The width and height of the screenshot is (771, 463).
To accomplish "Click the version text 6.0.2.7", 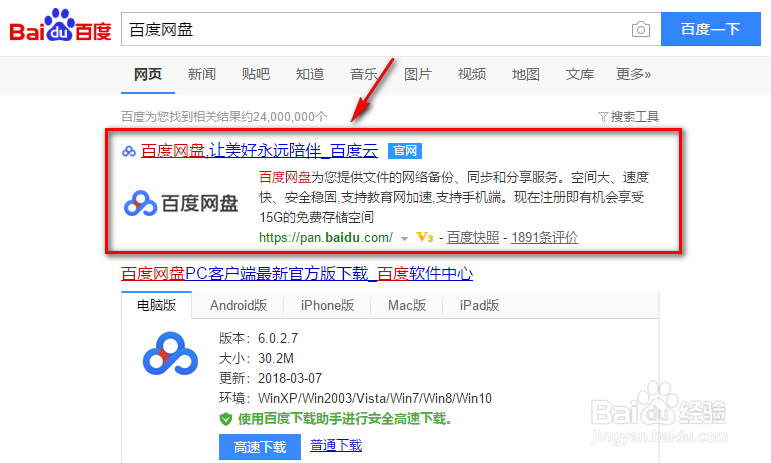I will (x=278, y=338).
